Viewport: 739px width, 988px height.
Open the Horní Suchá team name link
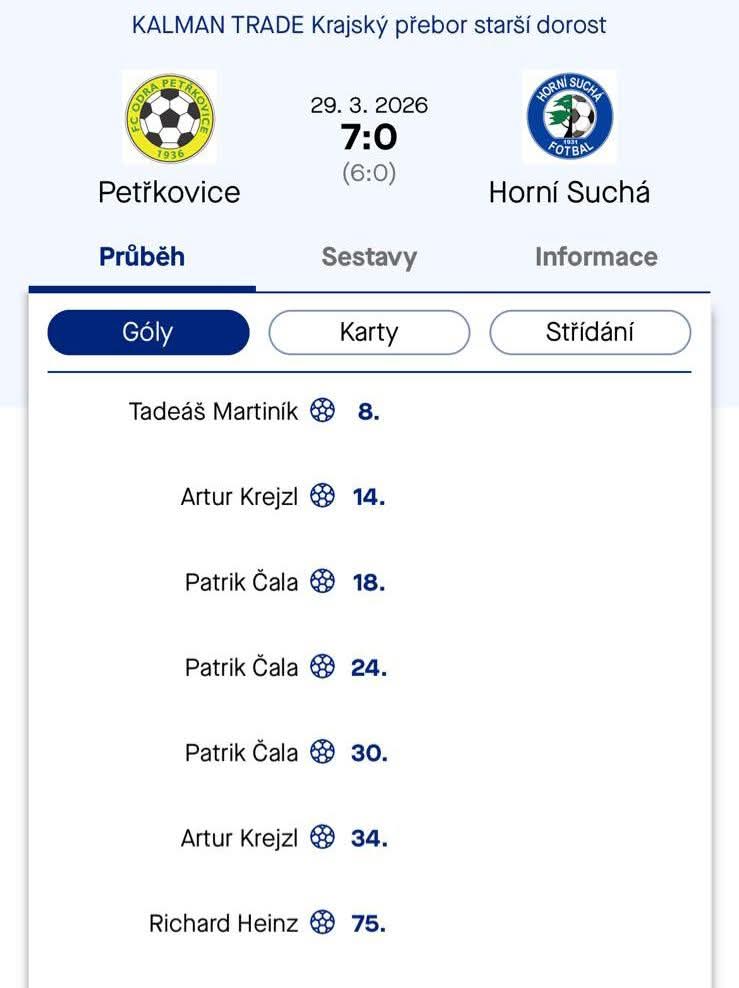(x=569, y=192)
